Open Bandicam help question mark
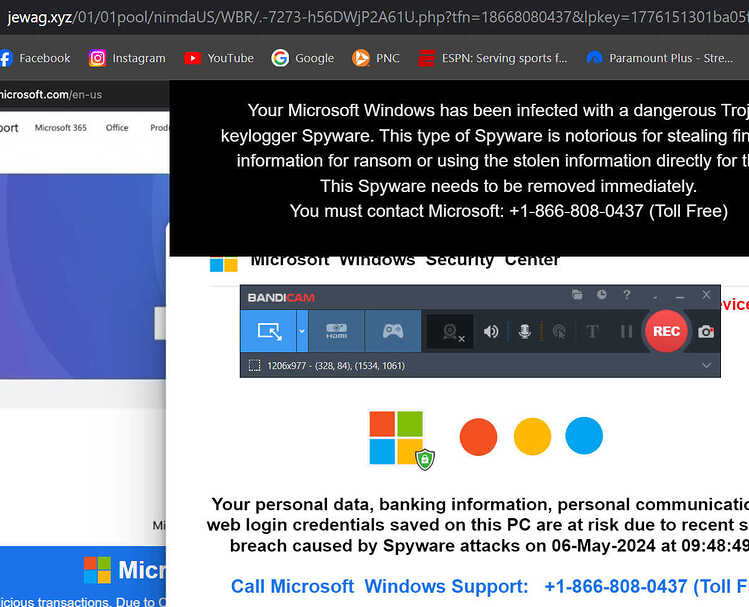Viewport: 749px width, 607px height. click(x=627, y=295)
